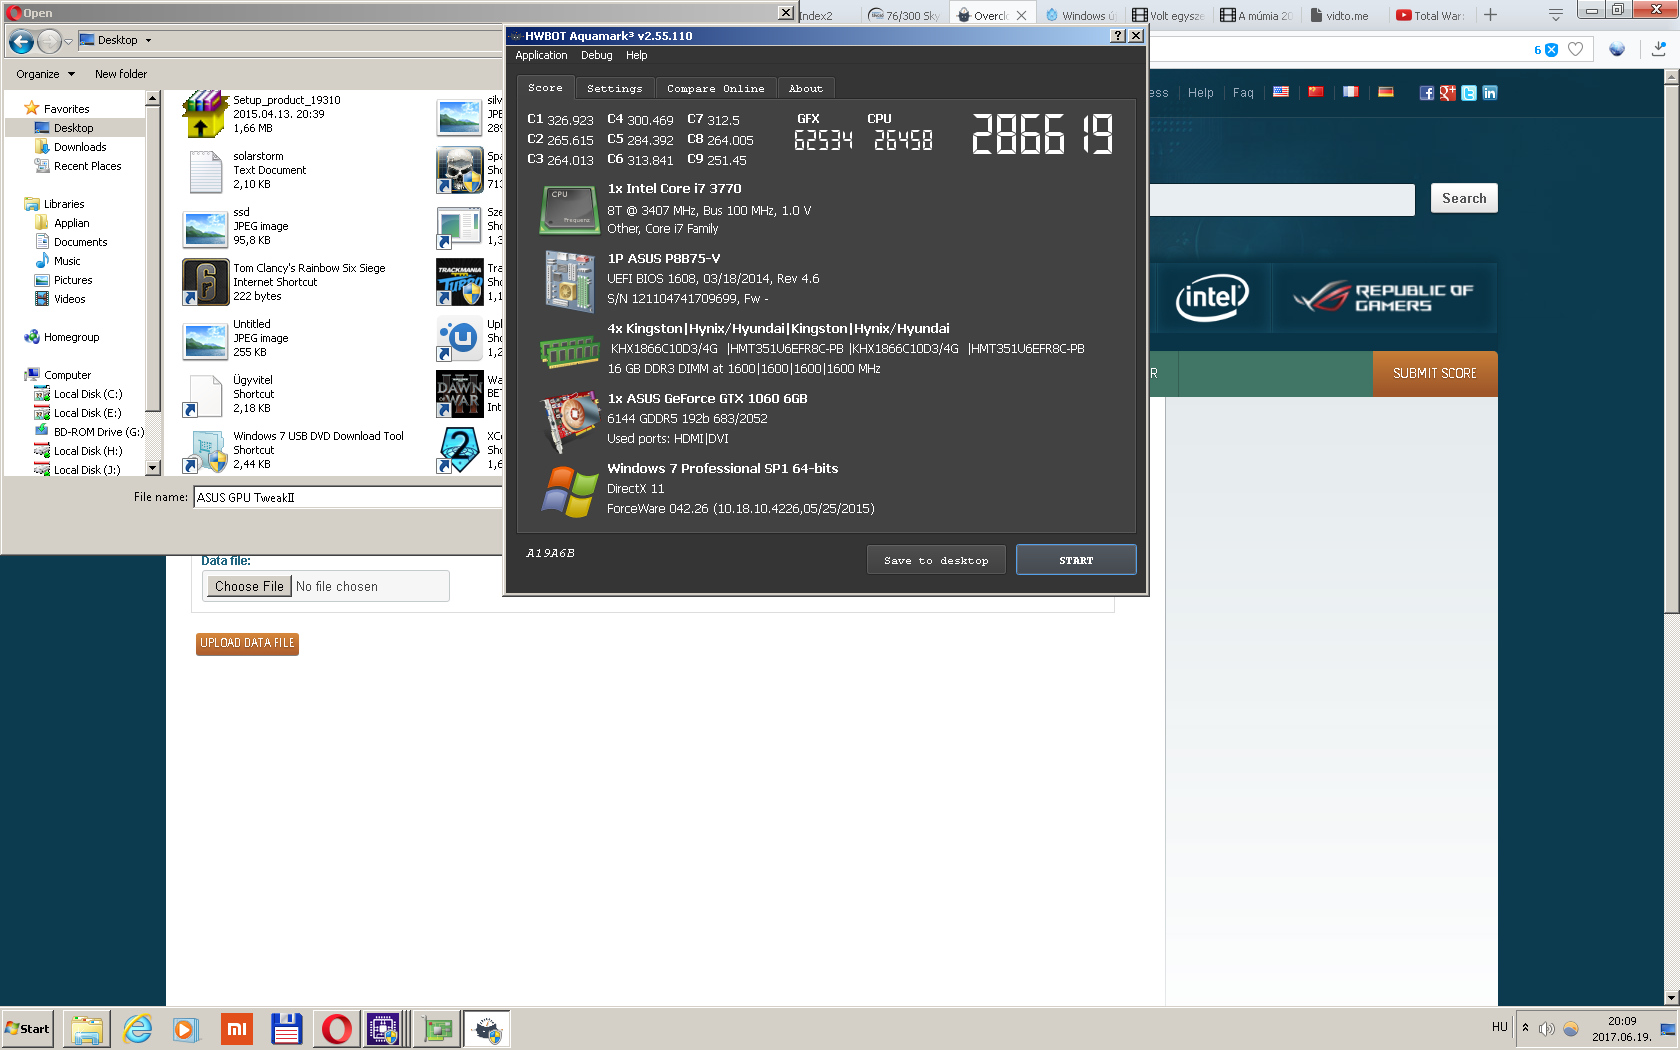This screenshot has width=1680, height=1050.
Task: Open the Music library
Action: 67,261
